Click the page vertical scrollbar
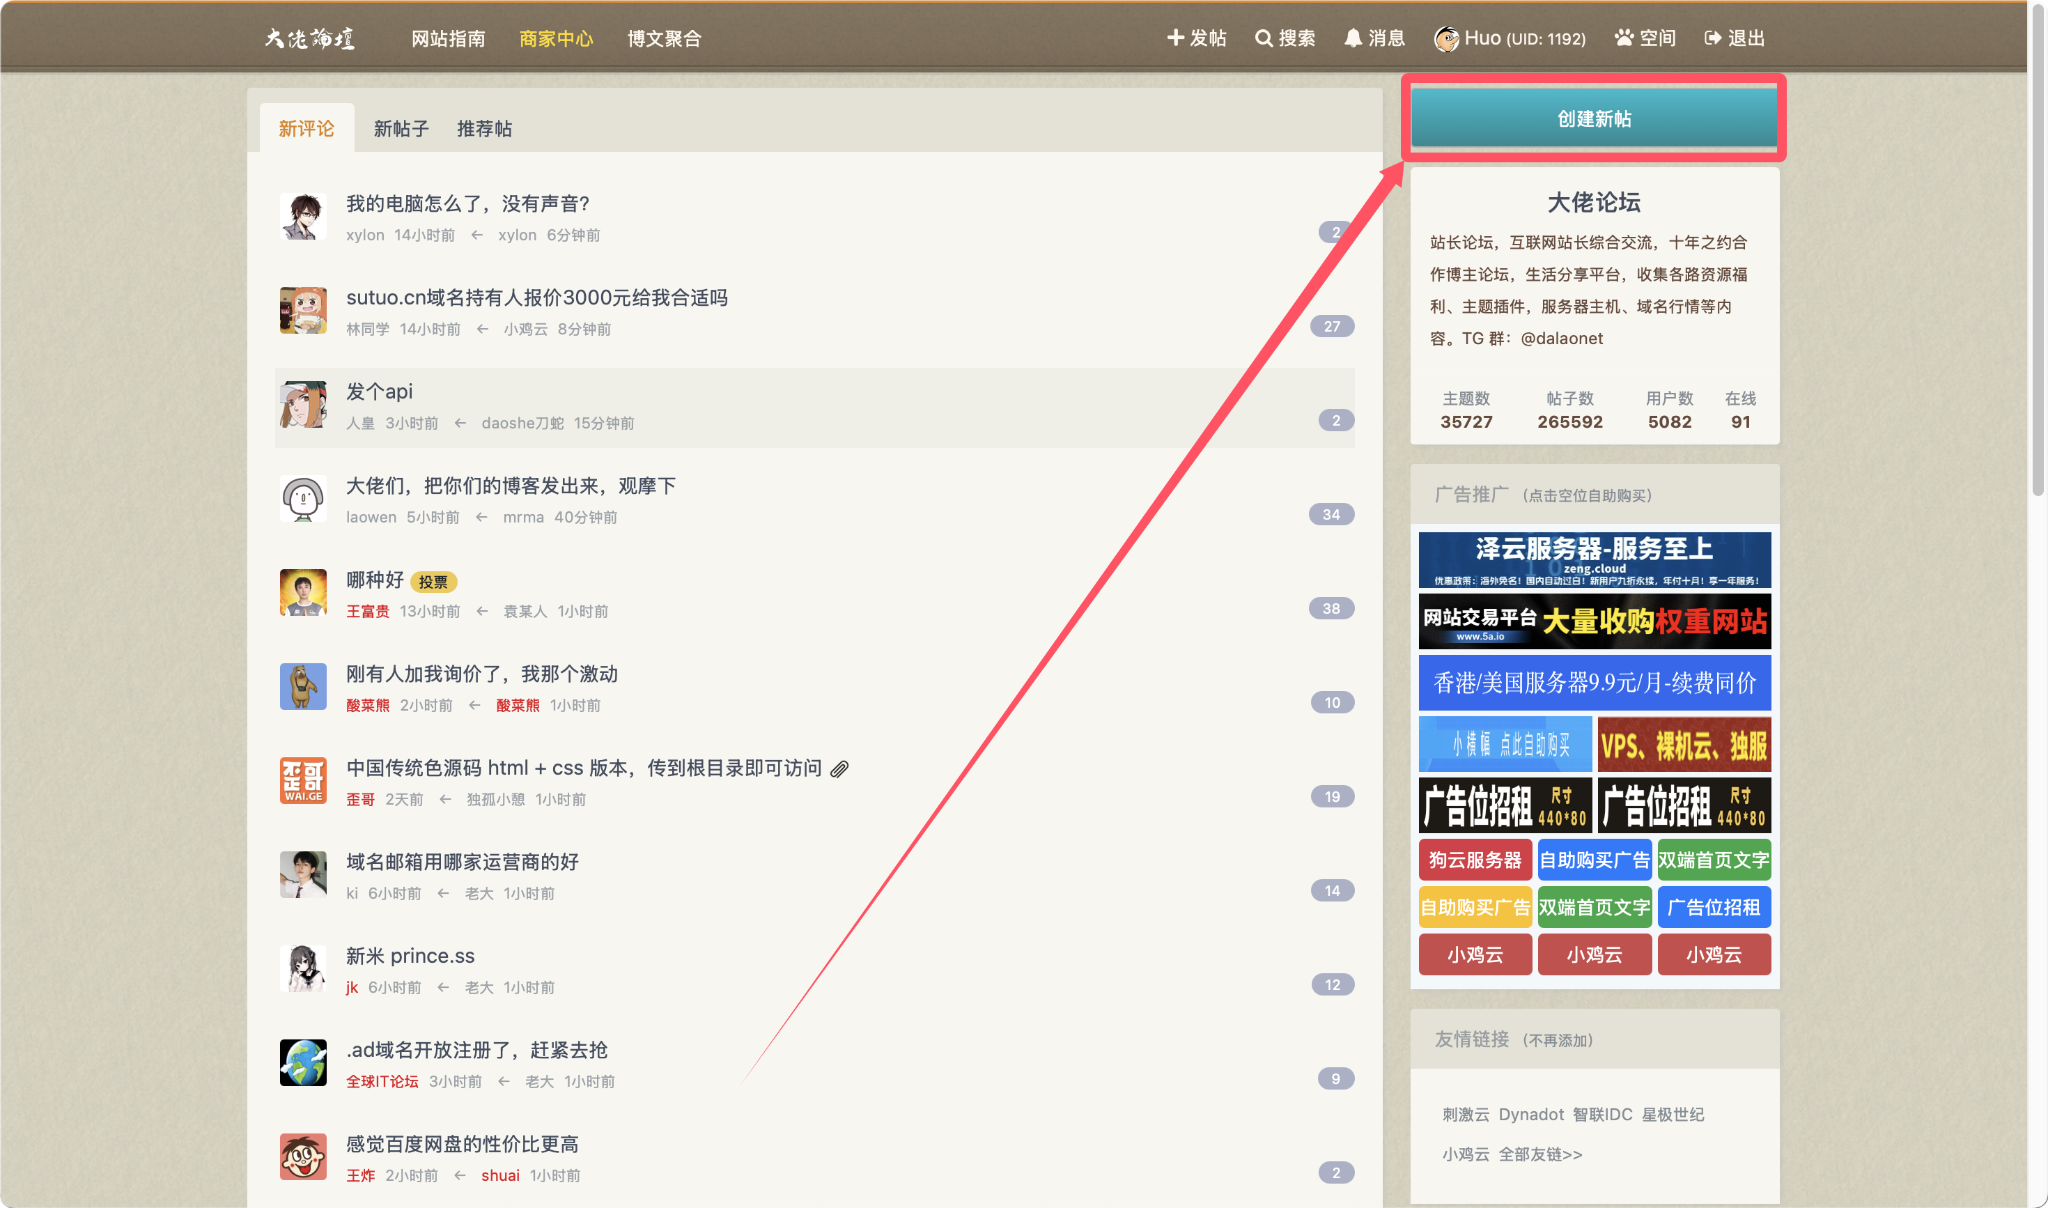2048x1208 pixels. pos(2037,250)
